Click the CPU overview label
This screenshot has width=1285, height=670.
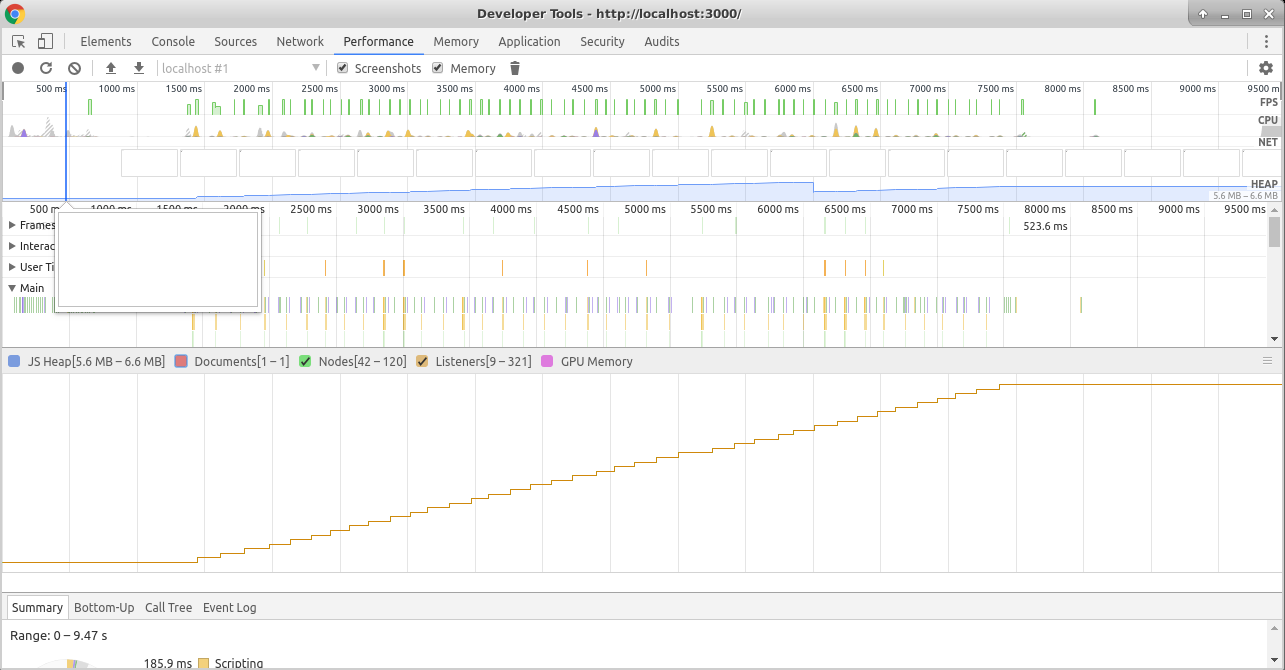coord(1268,120)
